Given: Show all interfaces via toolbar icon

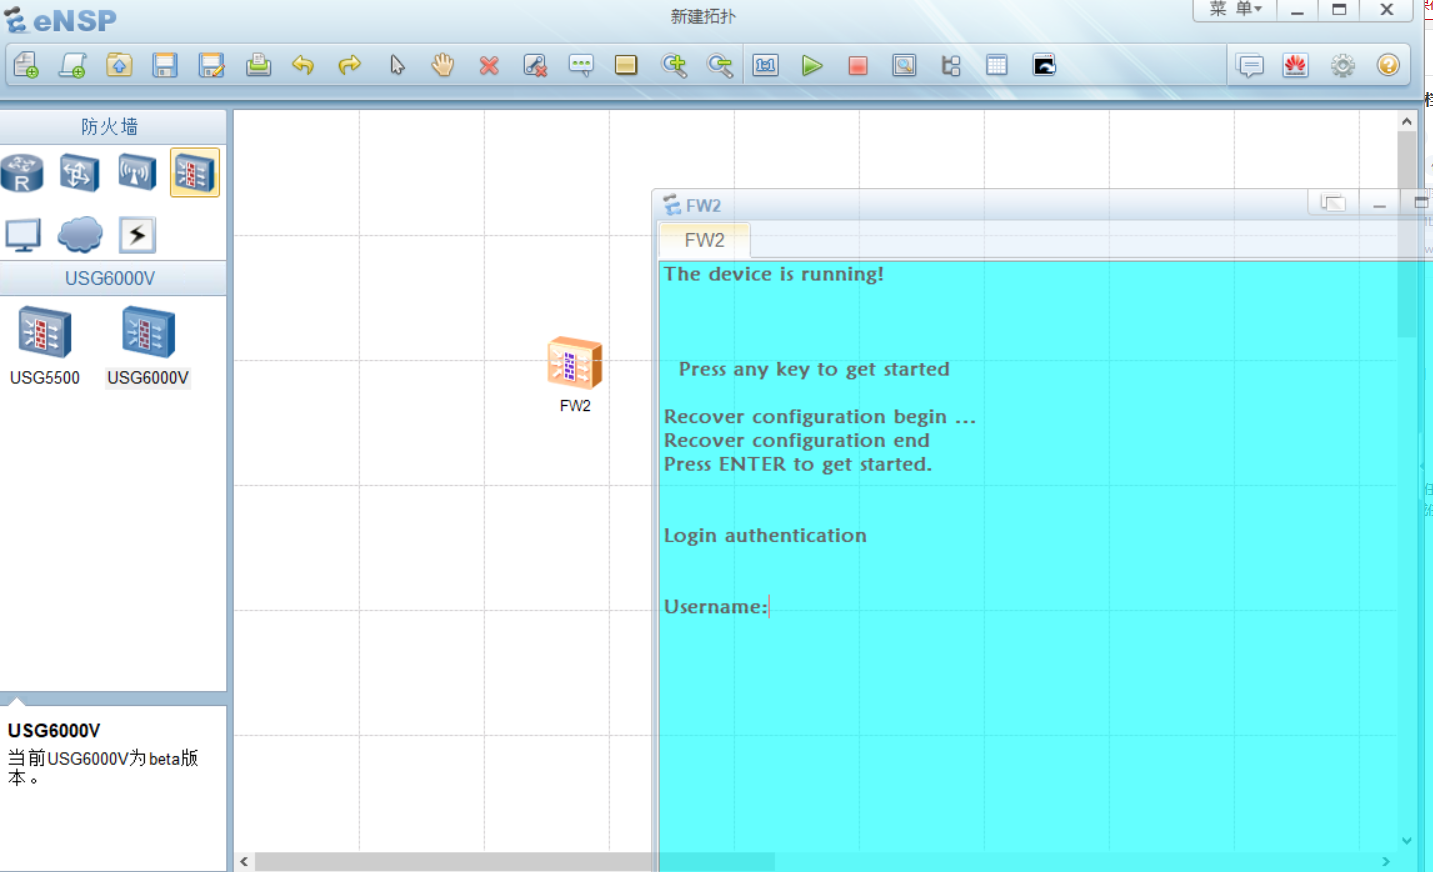Looking at the screenshot, I should (951, 66).
